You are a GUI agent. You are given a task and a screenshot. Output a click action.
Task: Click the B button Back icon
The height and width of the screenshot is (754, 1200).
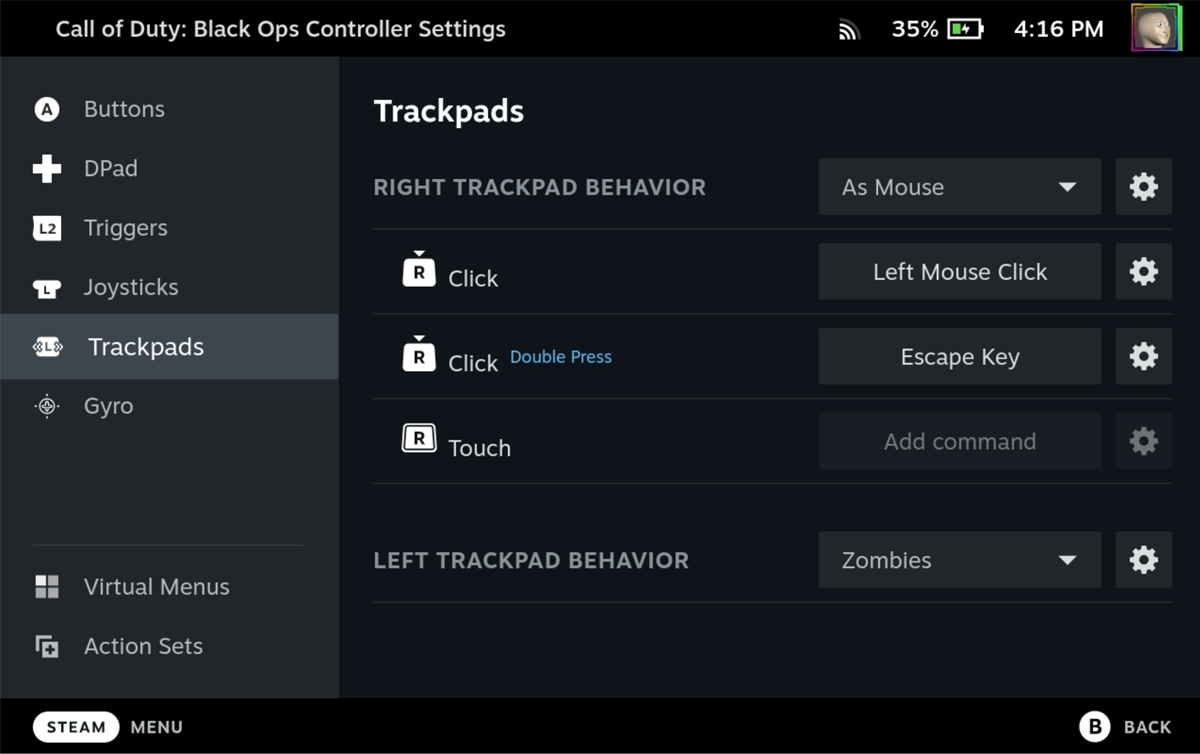click(1094, 727)
